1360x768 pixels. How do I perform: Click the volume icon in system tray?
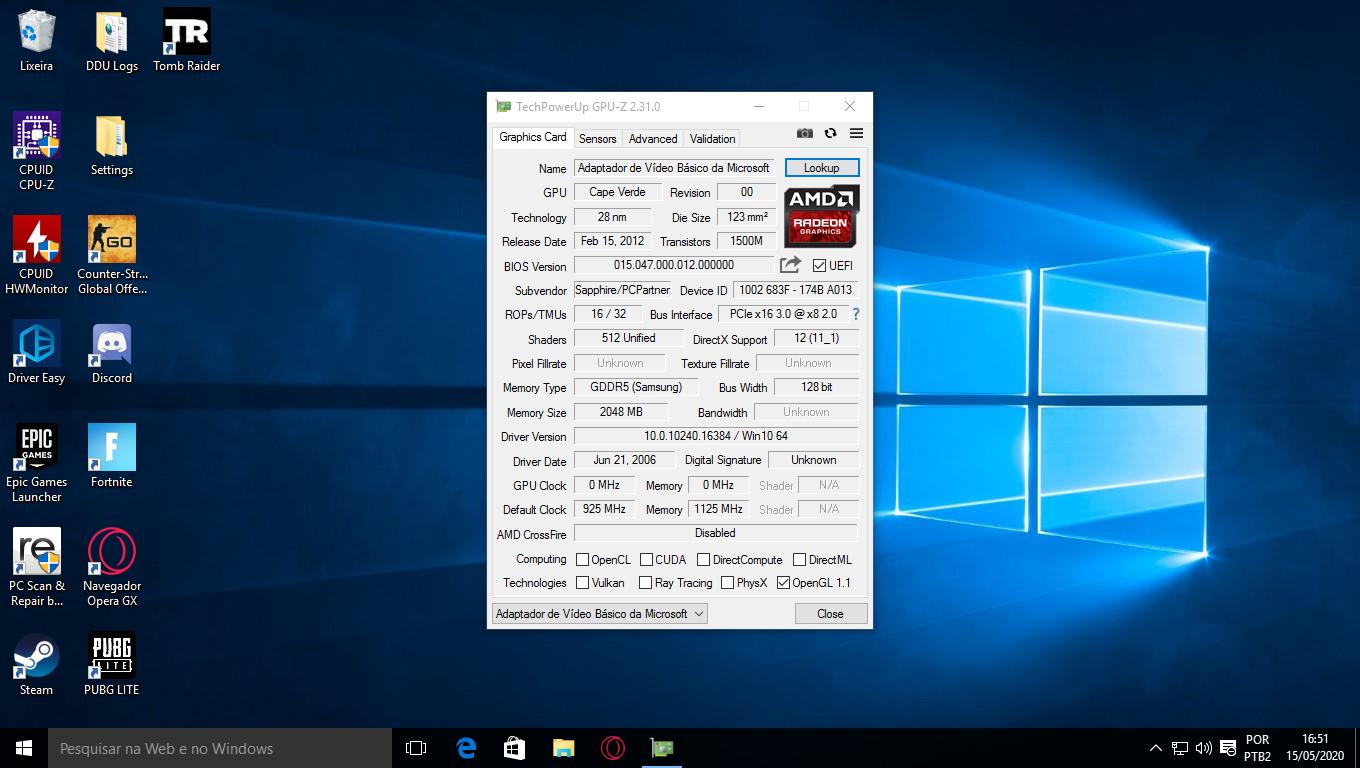tap(1203, 748)
